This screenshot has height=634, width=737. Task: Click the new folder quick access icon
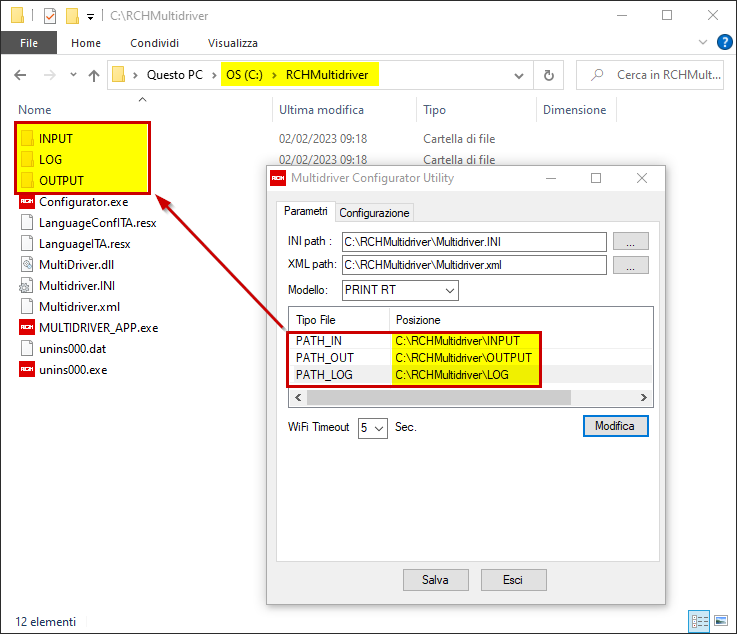point(72,16)
